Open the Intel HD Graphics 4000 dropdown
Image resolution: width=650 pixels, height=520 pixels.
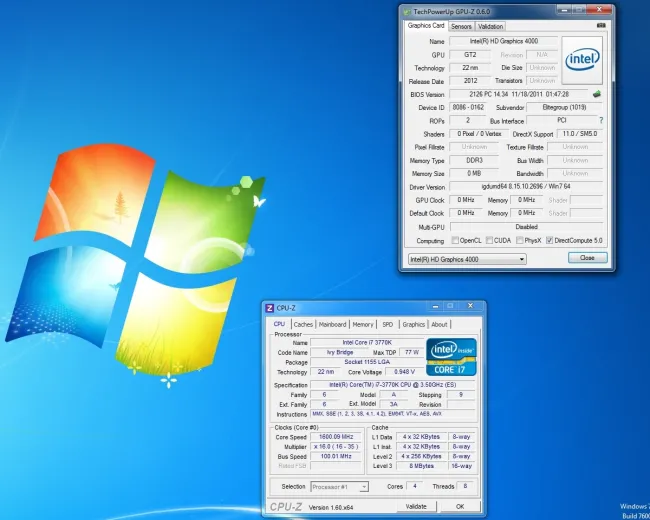click(x=467, y=260)
